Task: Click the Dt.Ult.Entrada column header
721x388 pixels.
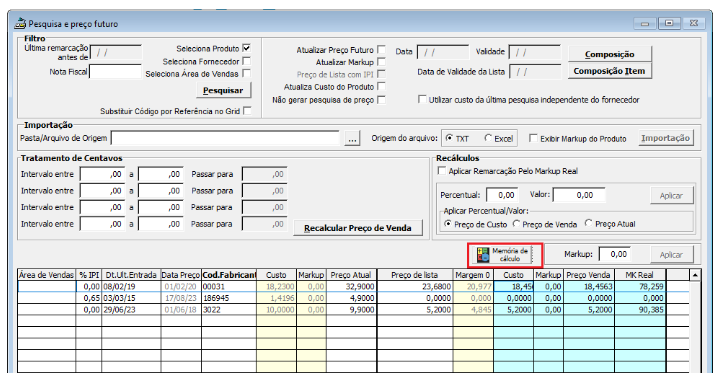Action: pyautogui.click(x=131, y=275)
